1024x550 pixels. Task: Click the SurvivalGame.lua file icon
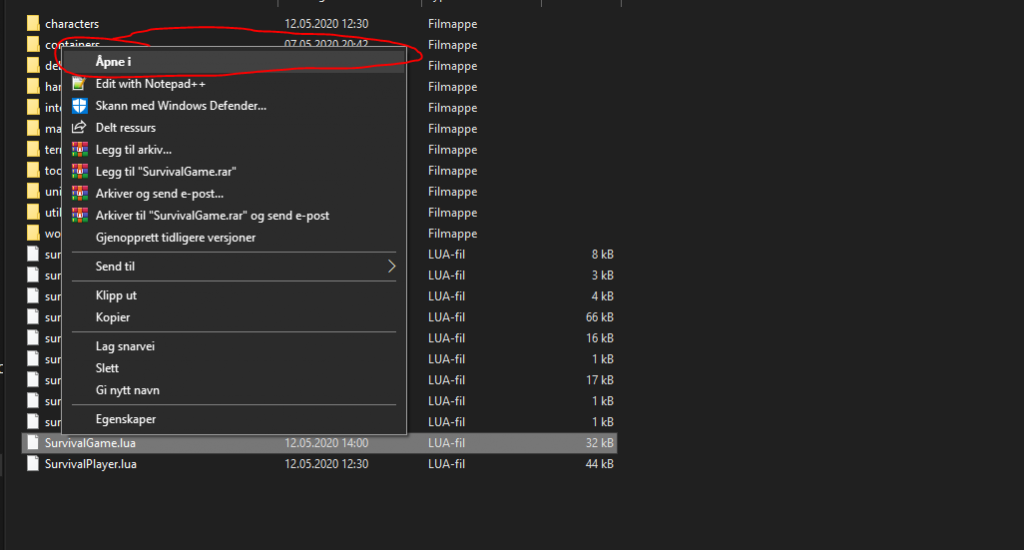point(33,443)
